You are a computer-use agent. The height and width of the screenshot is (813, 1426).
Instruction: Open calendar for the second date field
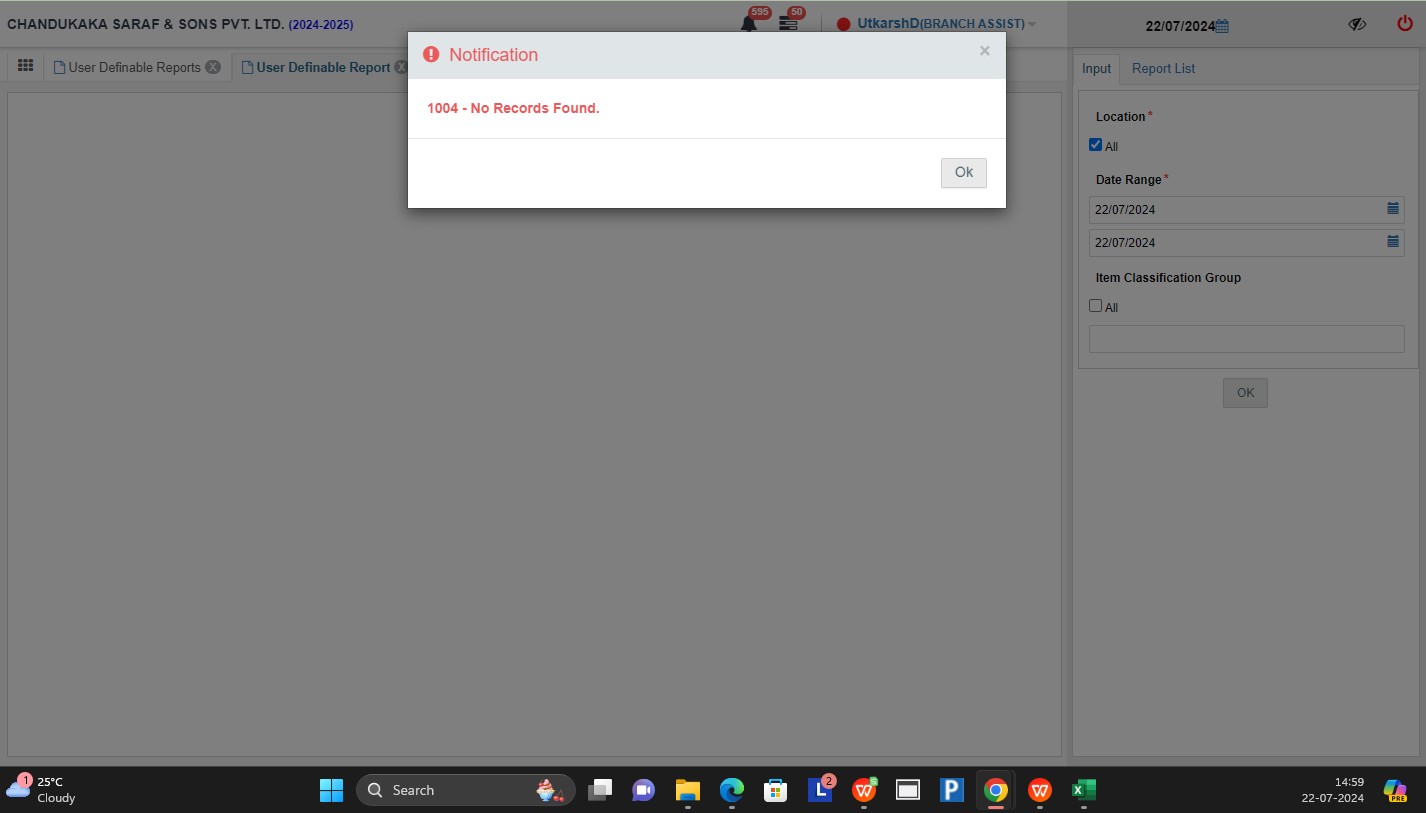click(x=1393, y=242)
